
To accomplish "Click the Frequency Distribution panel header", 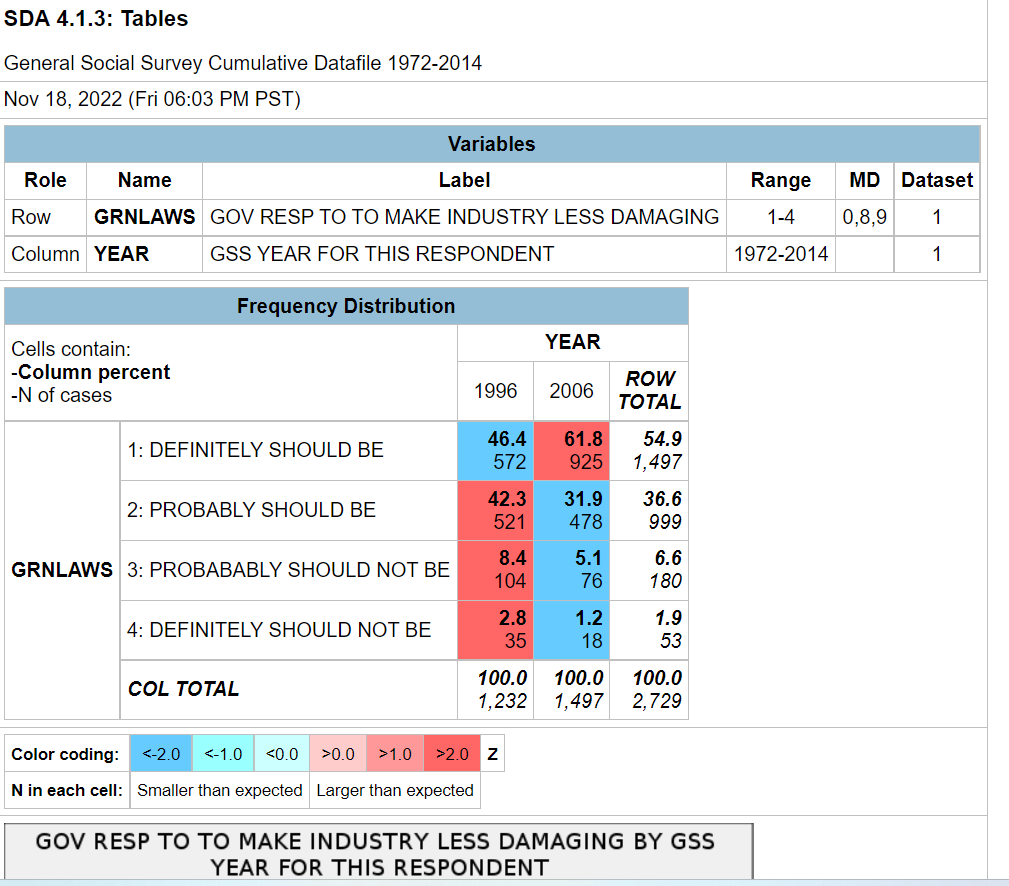I will pos(346,306).
